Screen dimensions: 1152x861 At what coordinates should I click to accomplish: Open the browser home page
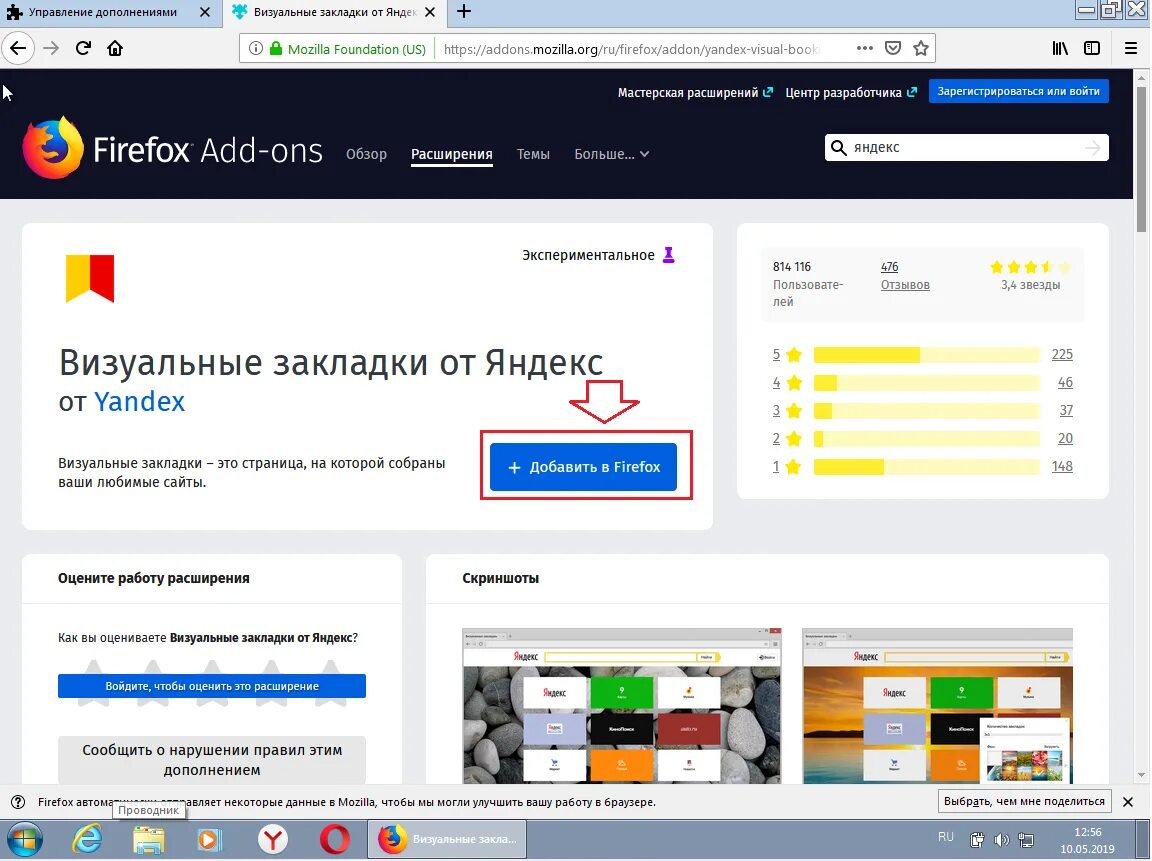(115, 48)
